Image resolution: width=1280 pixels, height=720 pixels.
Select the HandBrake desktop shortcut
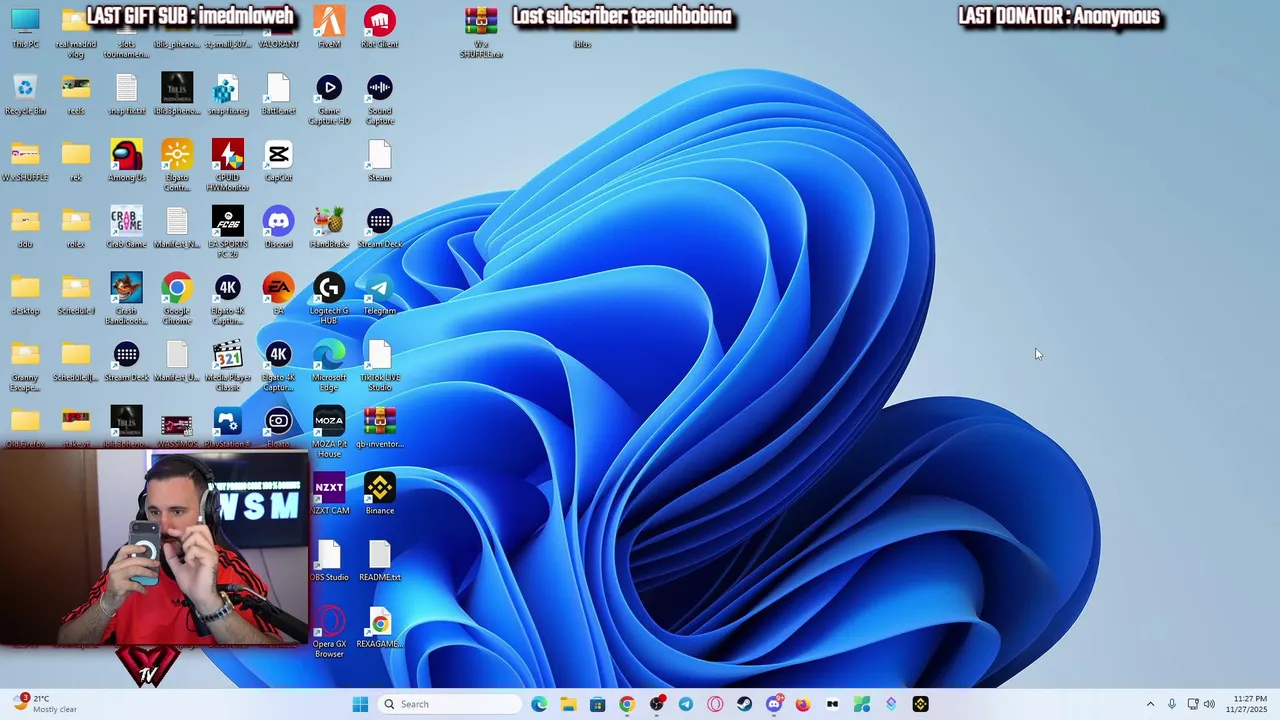point(329,228)
